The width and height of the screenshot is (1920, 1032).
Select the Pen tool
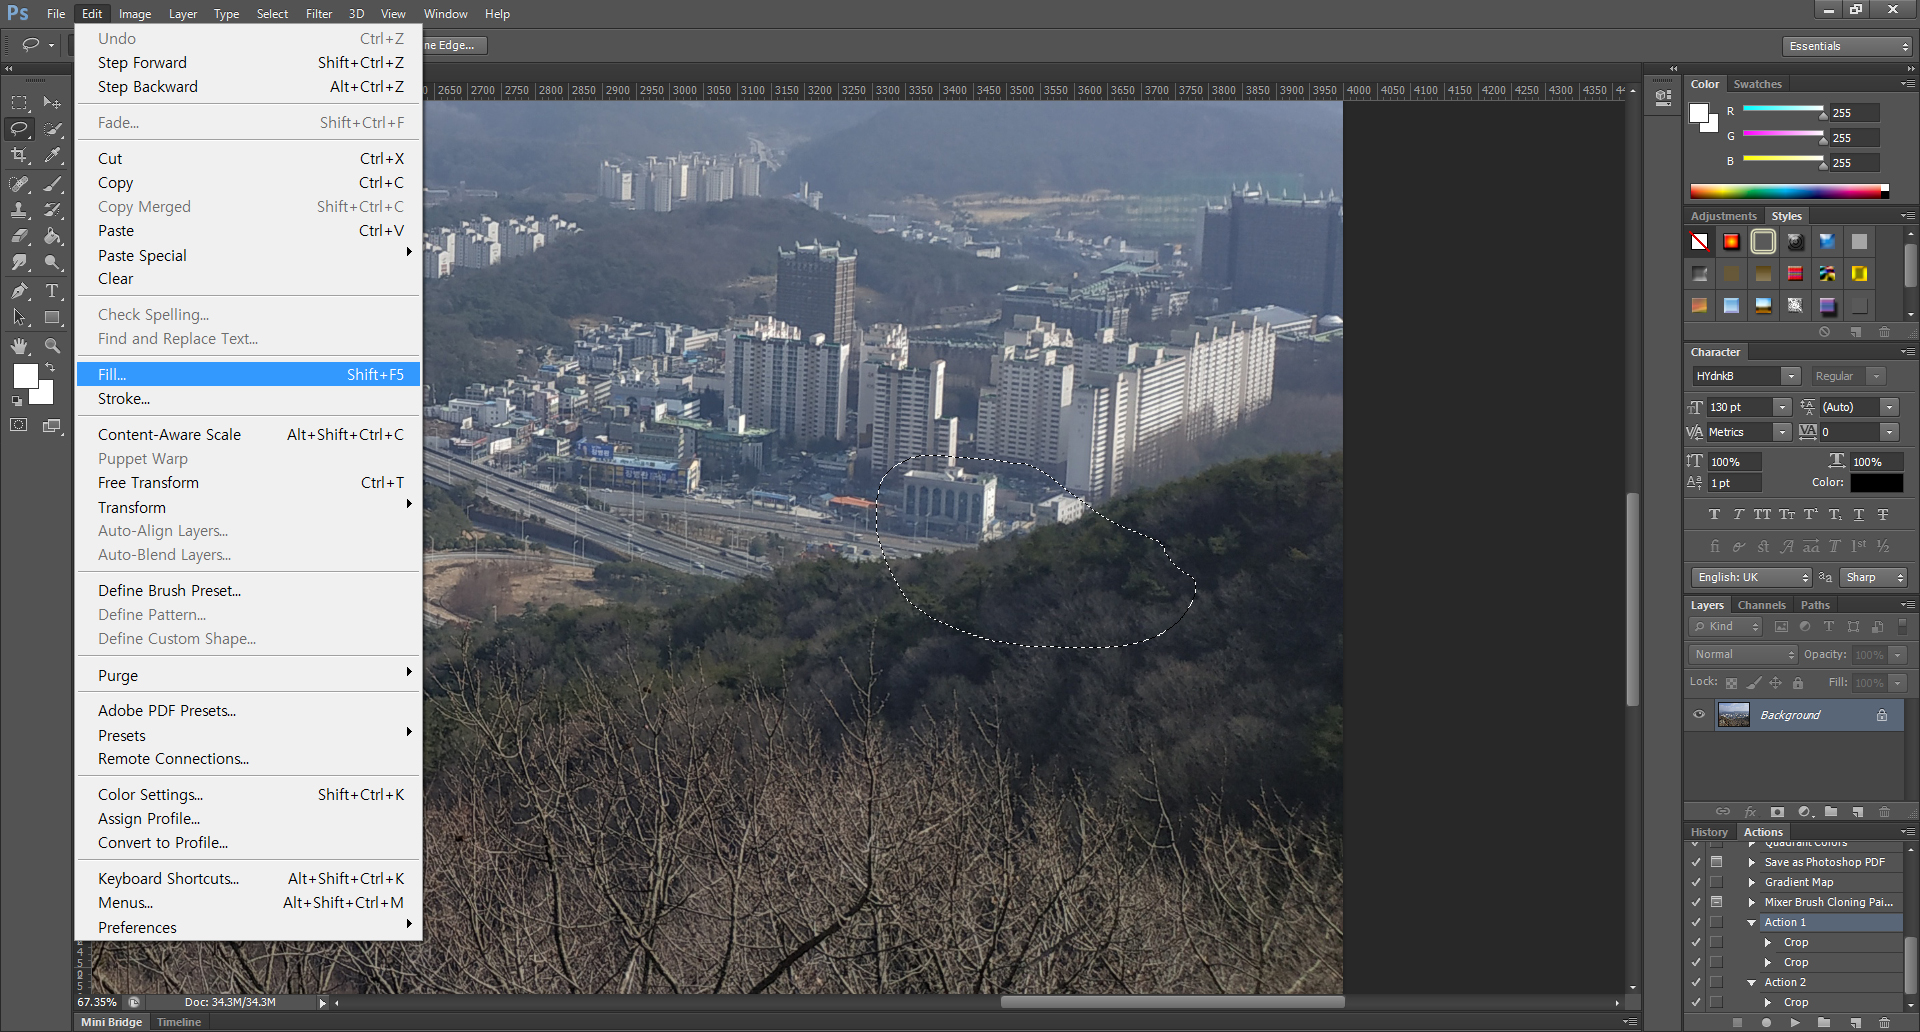point(19,291)
